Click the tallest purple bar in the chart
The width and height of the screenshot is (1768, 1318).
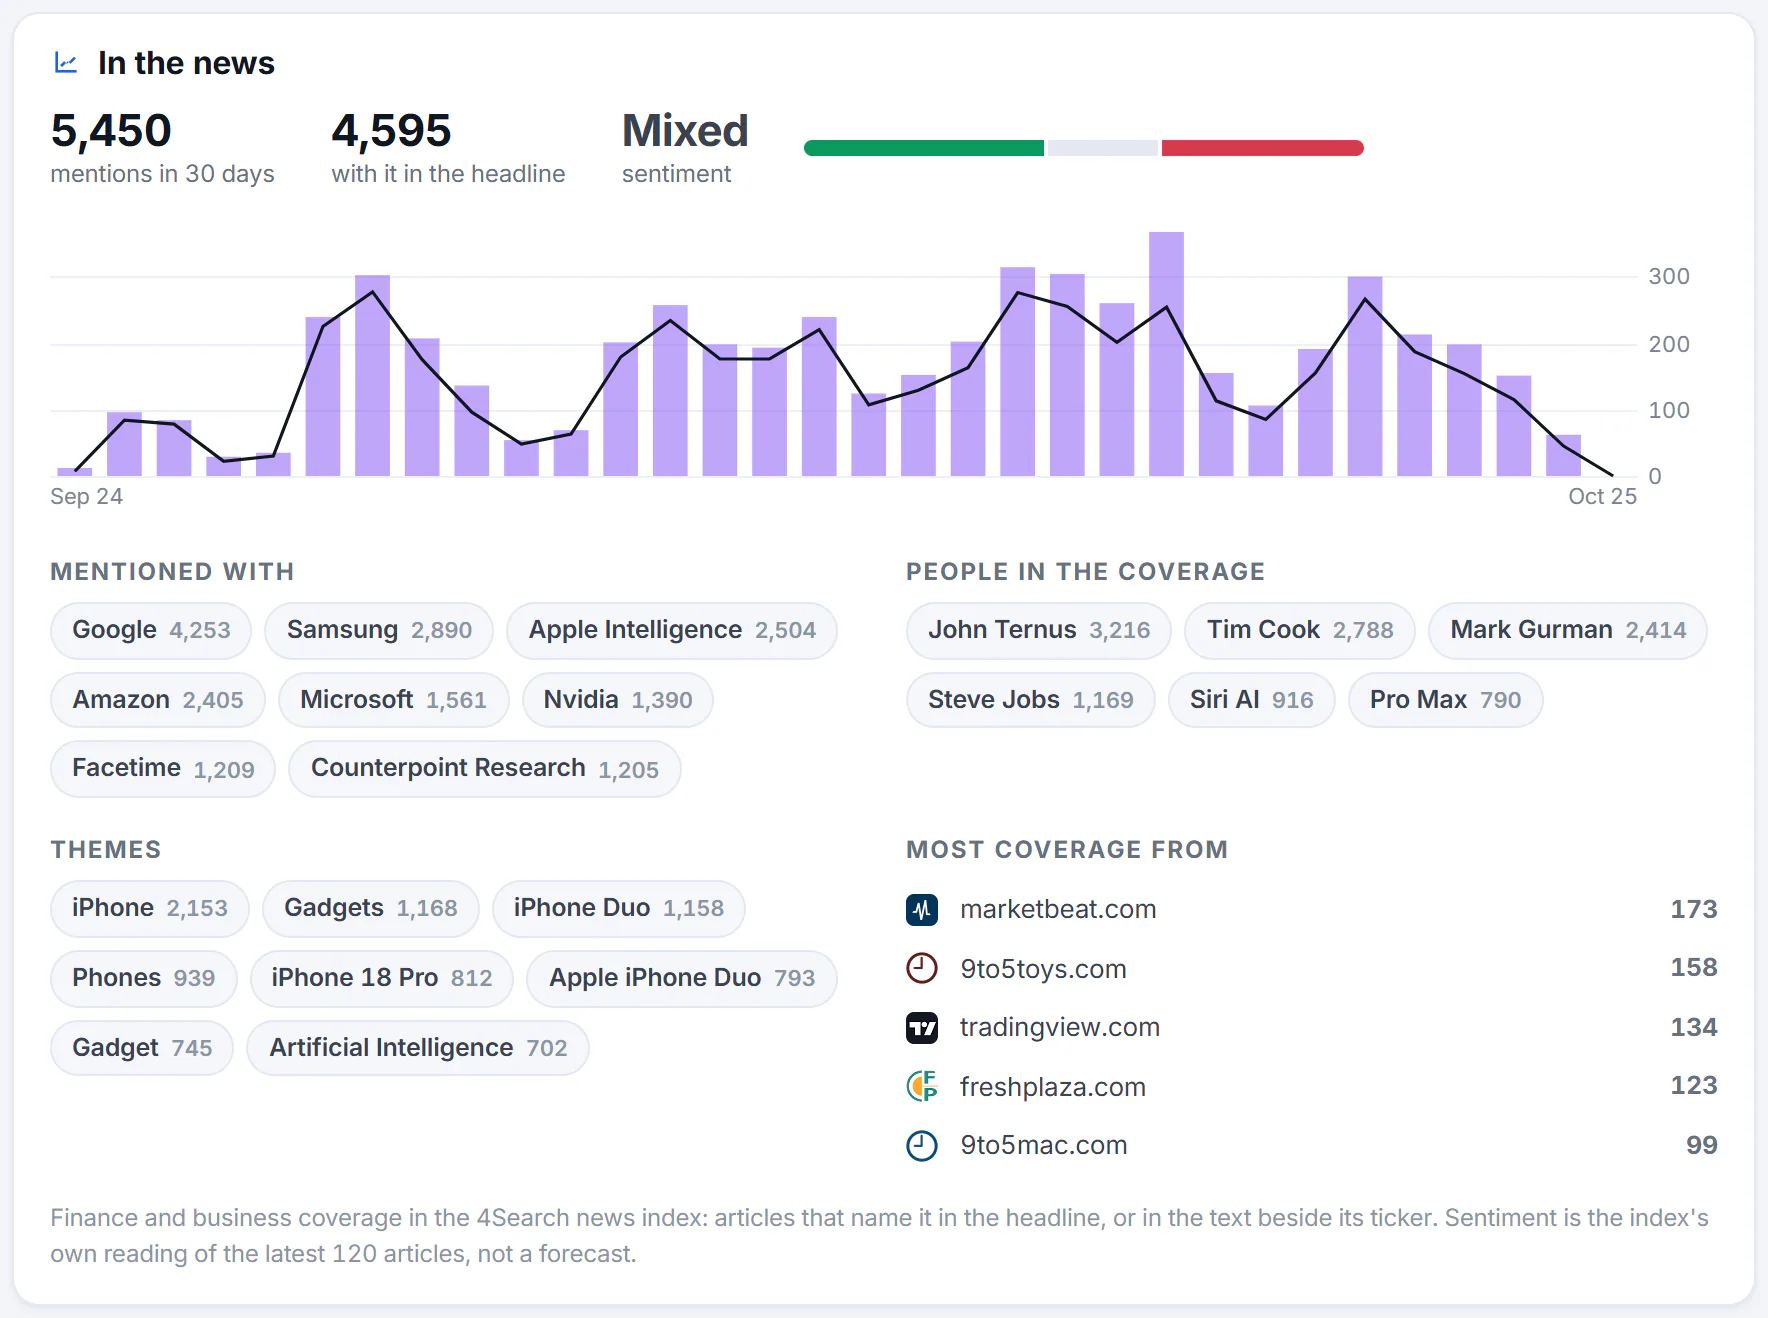point(1166,354)
